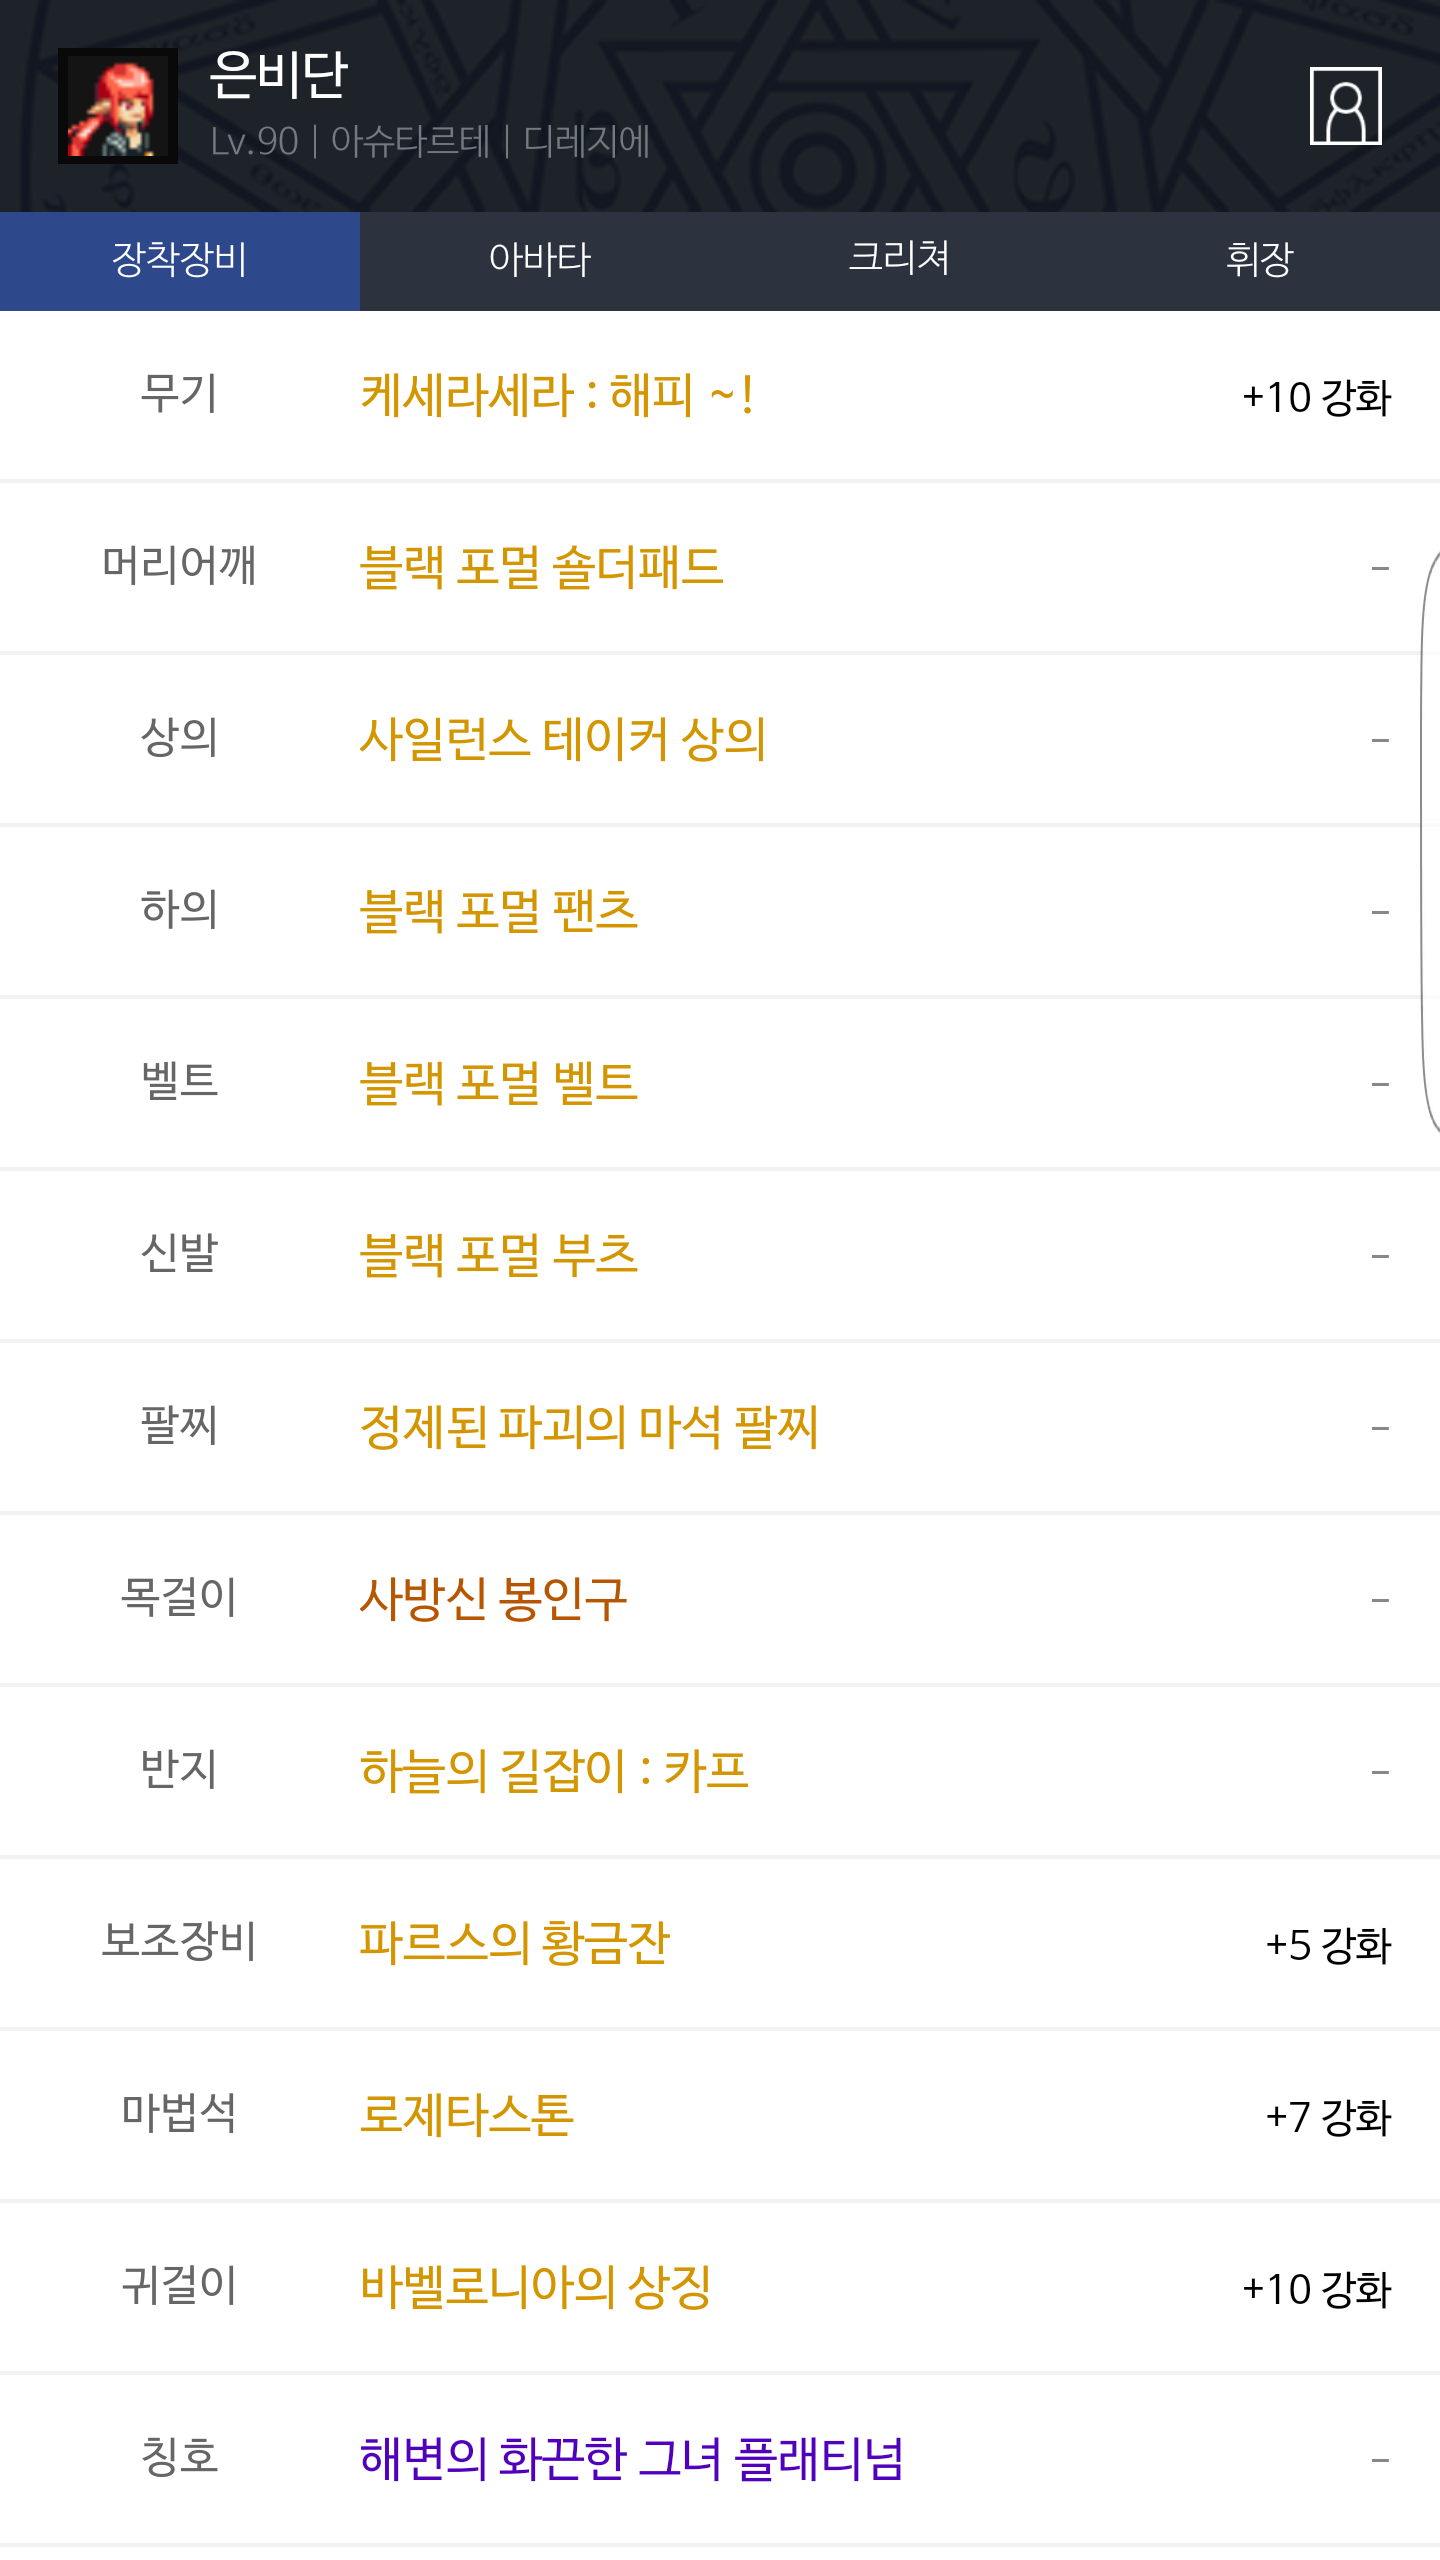Open weapon item 케세라세라 : 해피 ~!
This screenshot has width=1440, height=2560.
pos(556,396)
